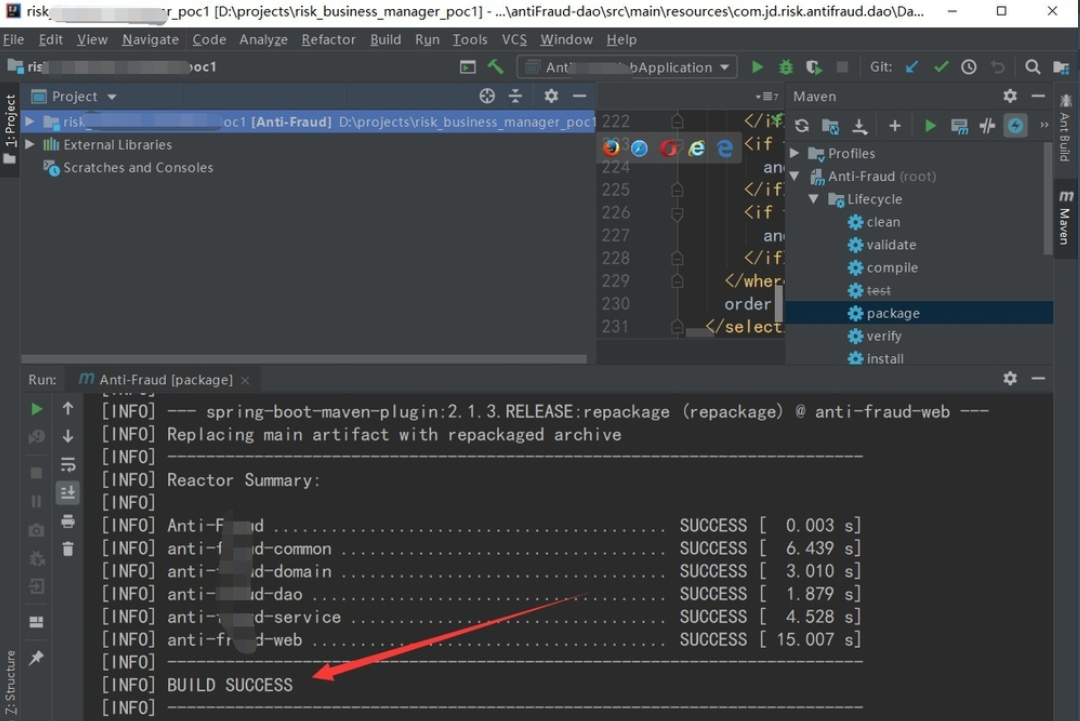Click the Reimport All Maven Projects icon

802,126
